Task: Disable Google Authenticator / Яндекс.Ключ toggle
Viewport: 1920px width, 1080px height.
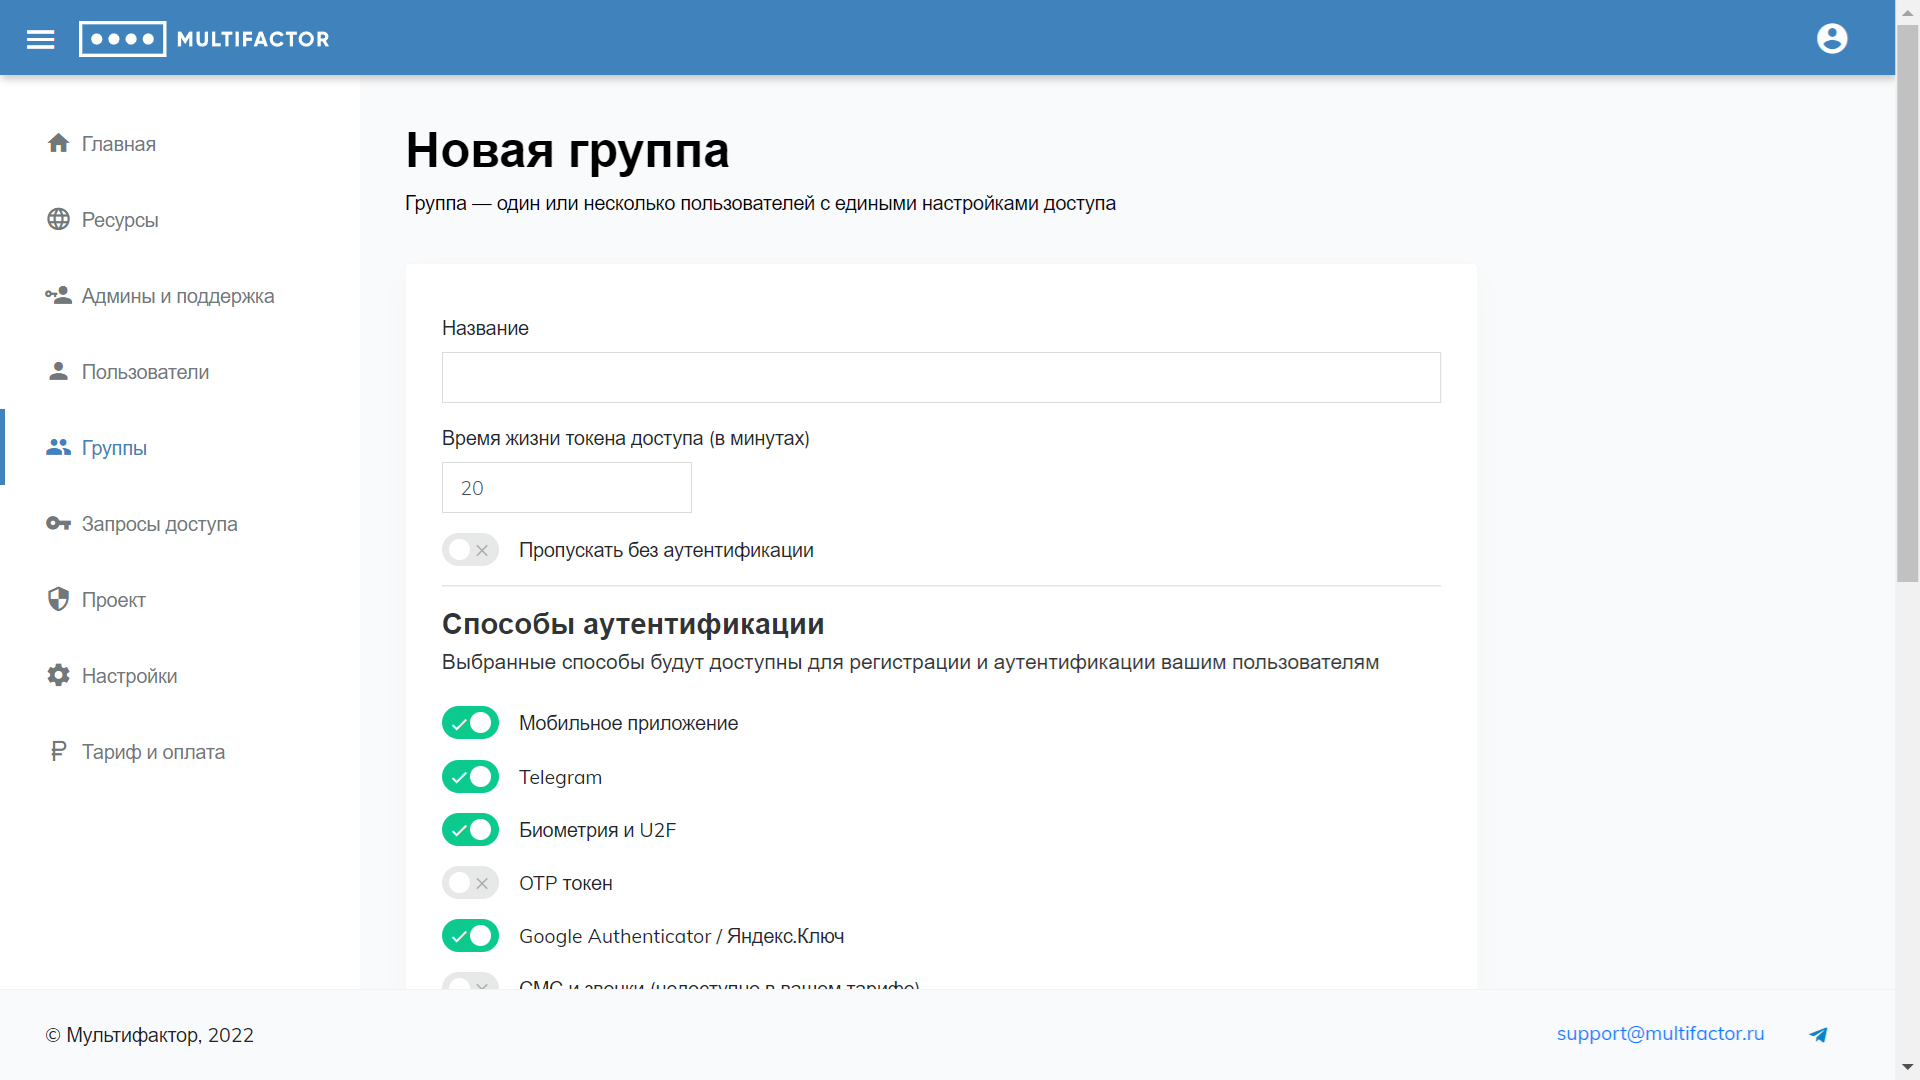Action: 470,936
